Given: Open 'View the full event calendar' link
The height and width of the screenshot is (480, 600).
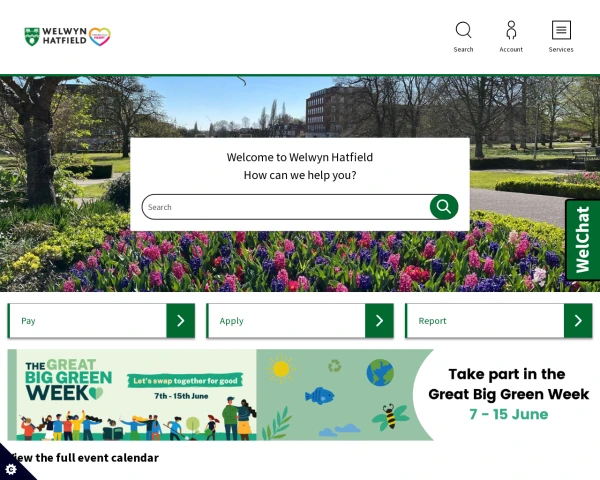Looking at the screenshot, I should point(84,457).
